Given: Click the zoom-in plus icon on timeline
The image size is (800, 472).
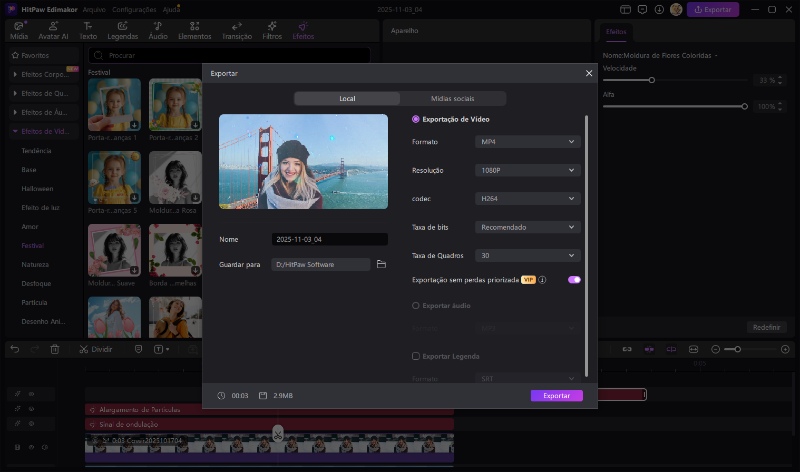Looking at the screenshot, I should [x=785, y=349].
